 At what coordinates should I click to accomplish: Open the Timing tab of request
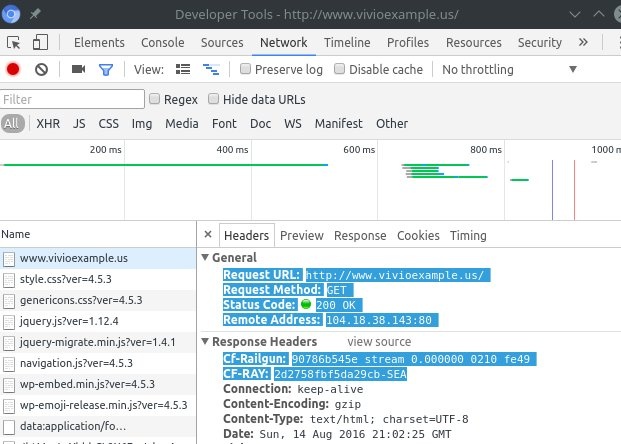pos(468,236)
